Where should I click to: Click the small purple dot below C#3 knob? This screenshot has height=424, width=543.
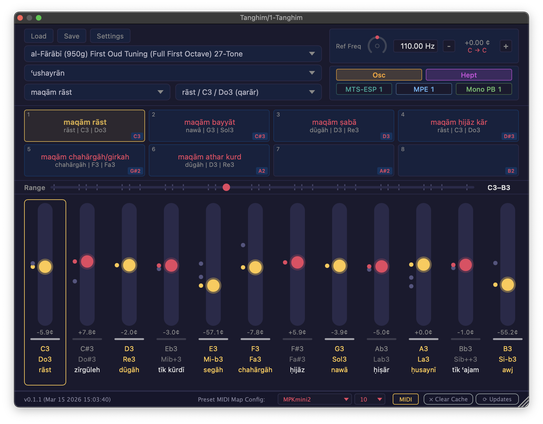point(75,281)
